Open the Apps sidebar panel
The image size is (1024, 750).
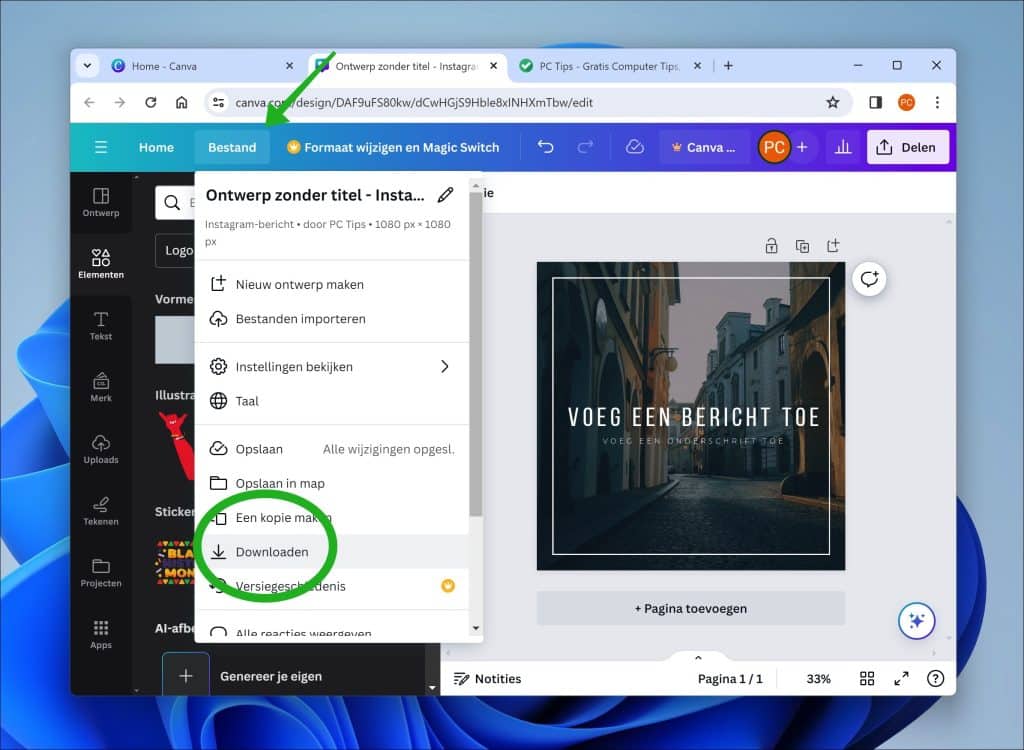pos(101,634)
